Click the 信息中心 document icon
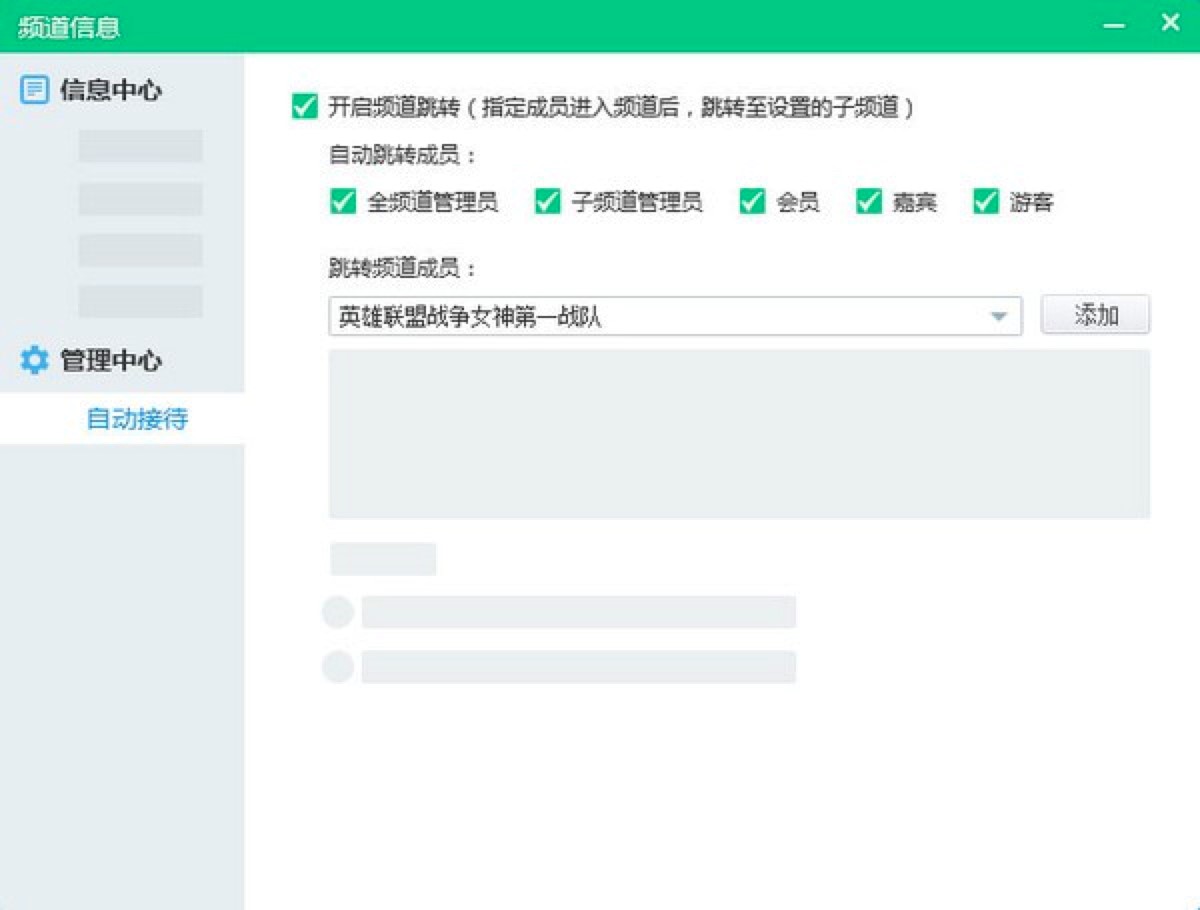 (x=35, y=89)
